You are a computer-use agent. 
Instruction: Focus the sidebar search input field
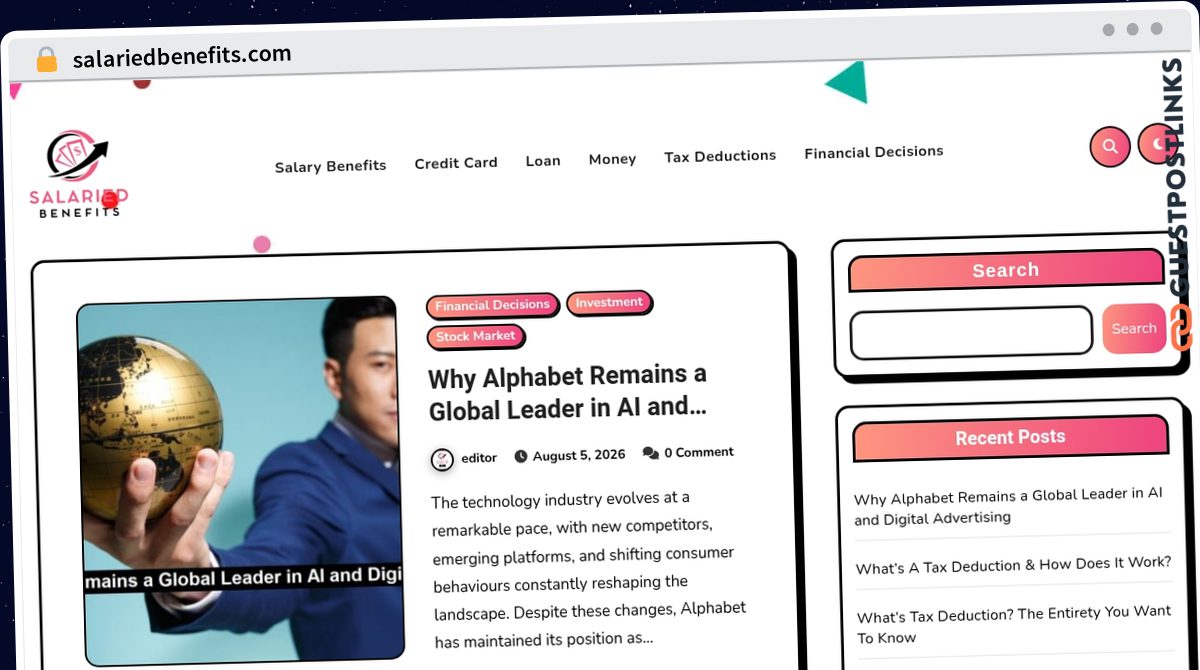(x=971, y=332)
